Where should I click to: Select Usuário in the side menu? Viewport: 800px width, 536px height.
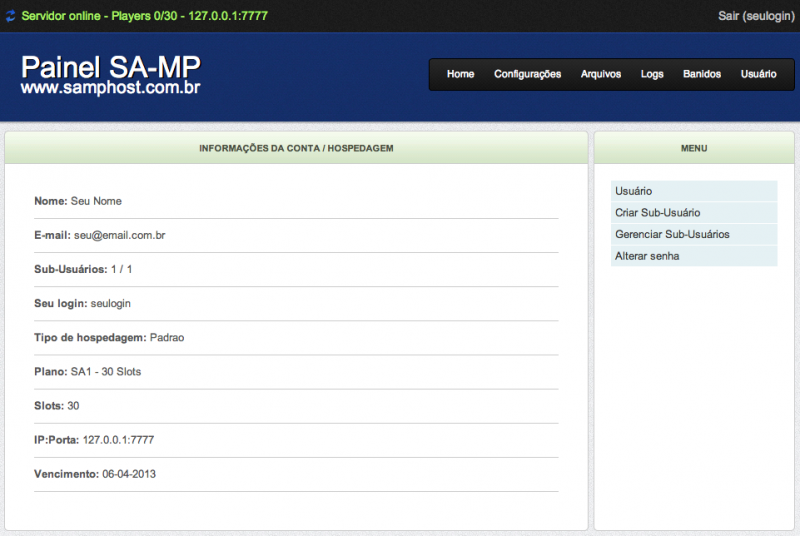click(x=694, y=191)
